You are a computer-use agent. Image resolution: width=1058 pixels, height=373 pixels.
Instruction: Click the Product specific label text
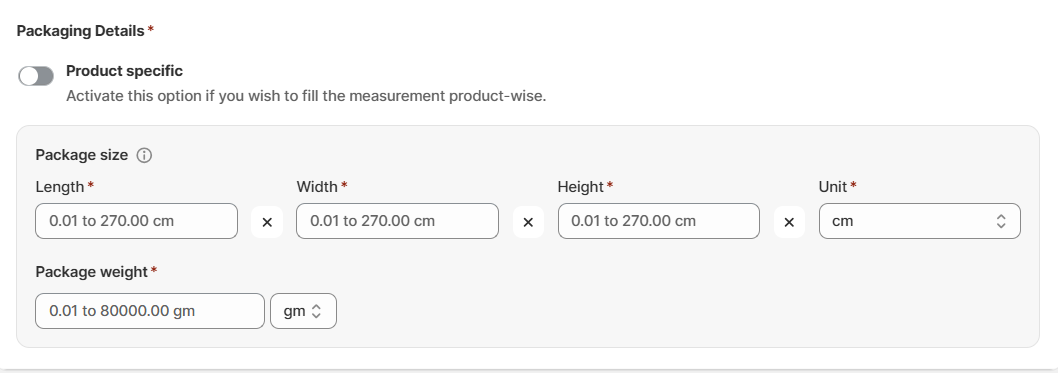(124, 71)
